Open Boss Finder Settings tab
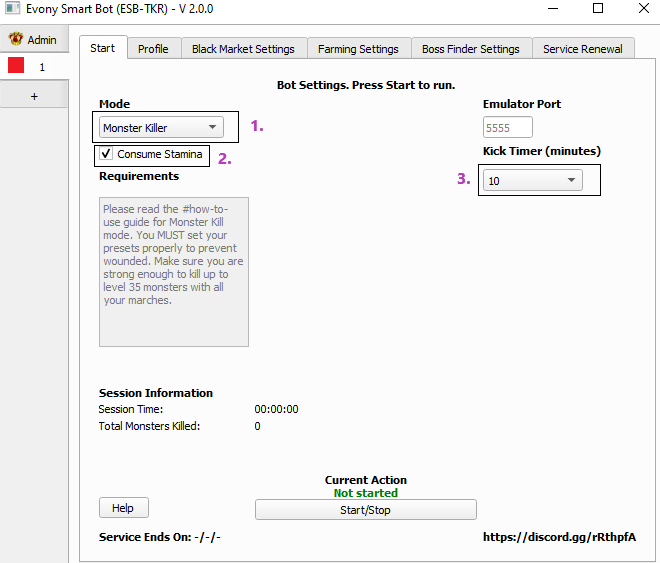The width and height of the screenshot is (660, 563). 471,49
